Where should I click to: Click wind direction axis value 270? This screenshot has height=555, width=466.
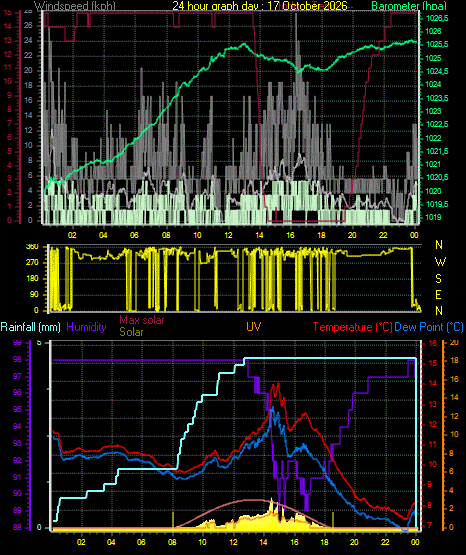click(x=32, y=263)
